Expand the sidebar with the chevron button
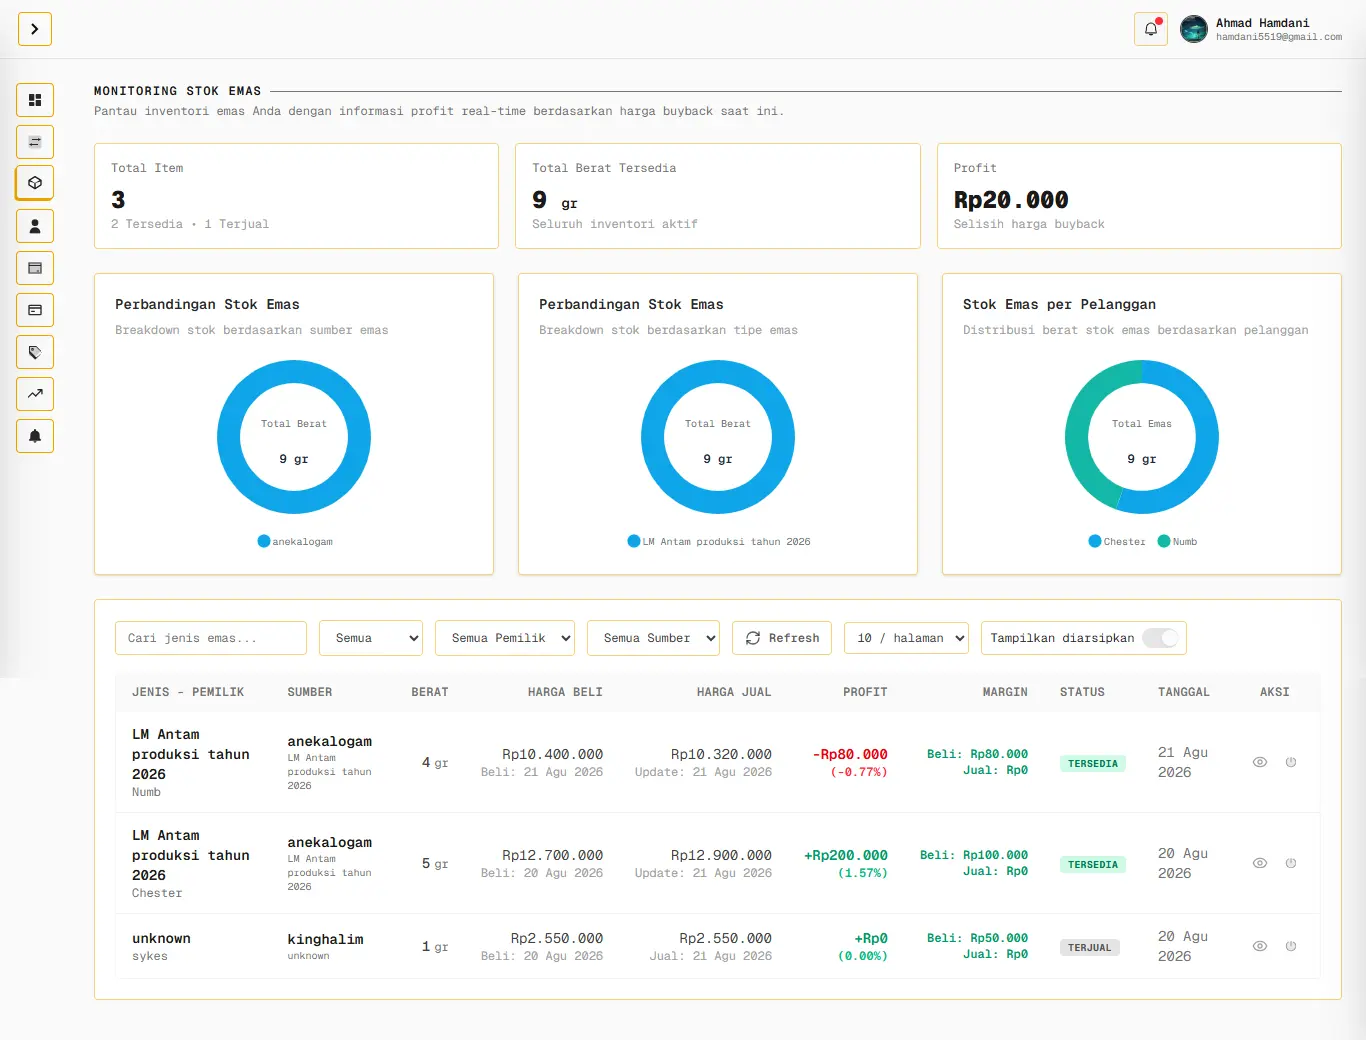This screenshot has width=1366, height=1040. 35,29
